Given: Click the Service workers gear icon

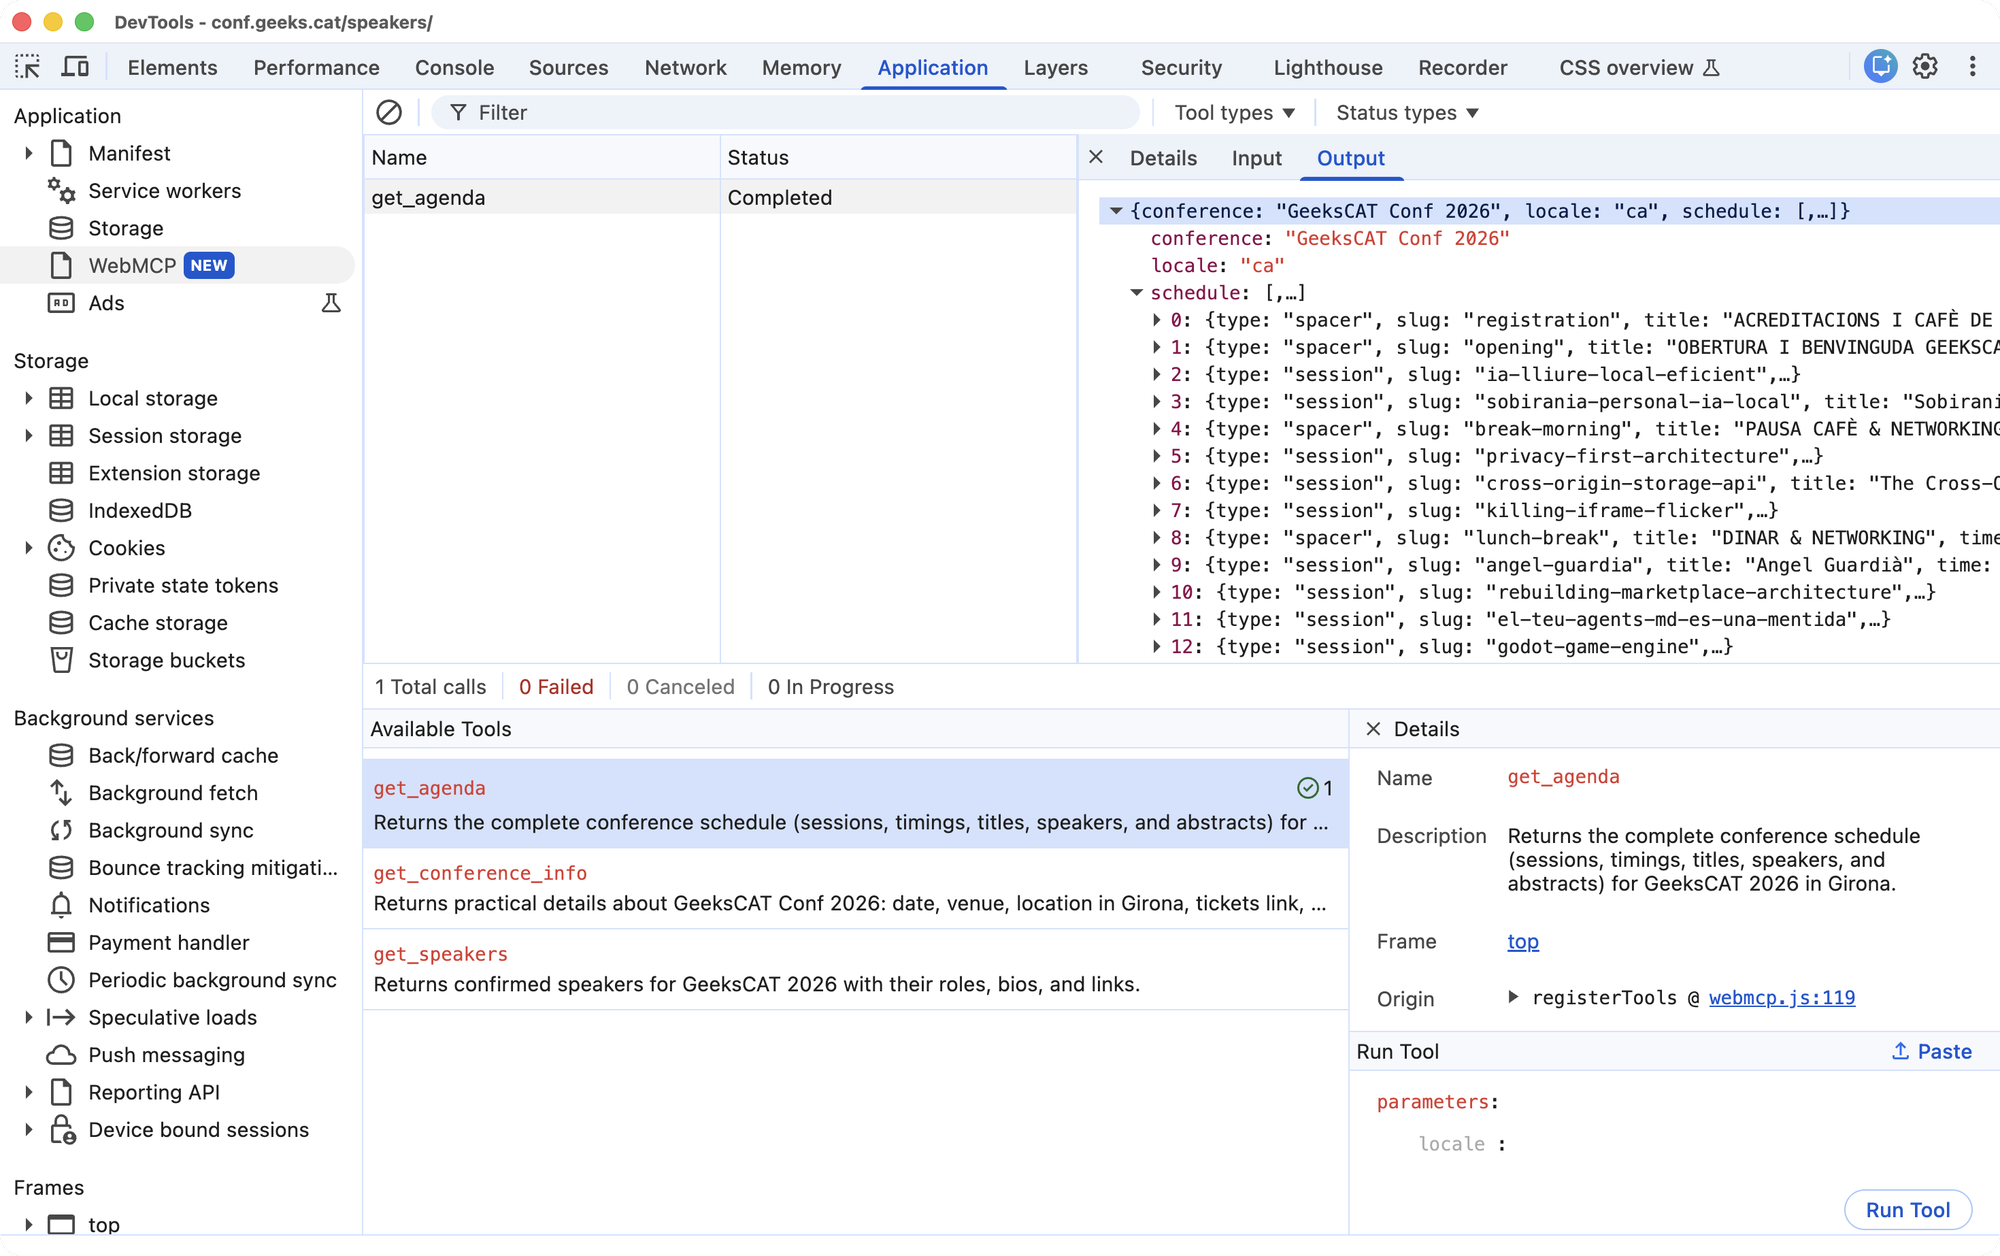Looking at the screenshot, I should pyautogui.click(x=62, y=191).
